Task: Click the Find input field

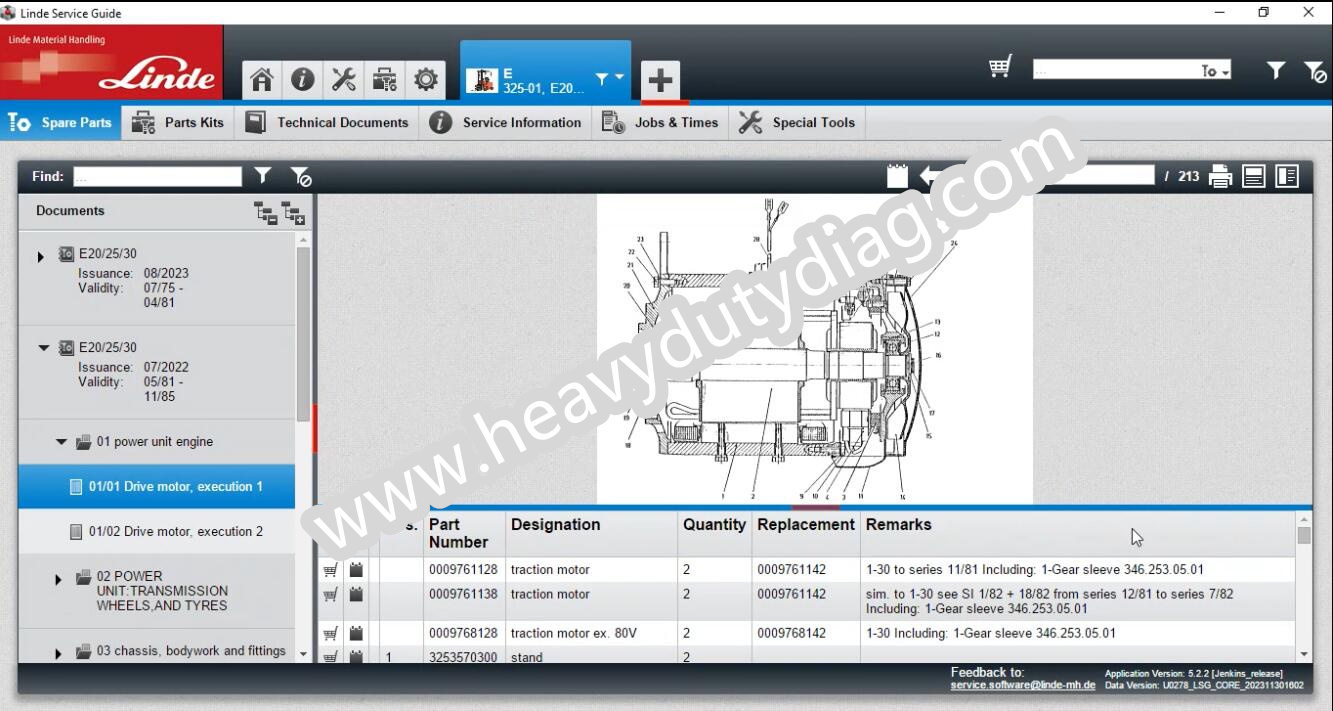Action: [157, 176]
